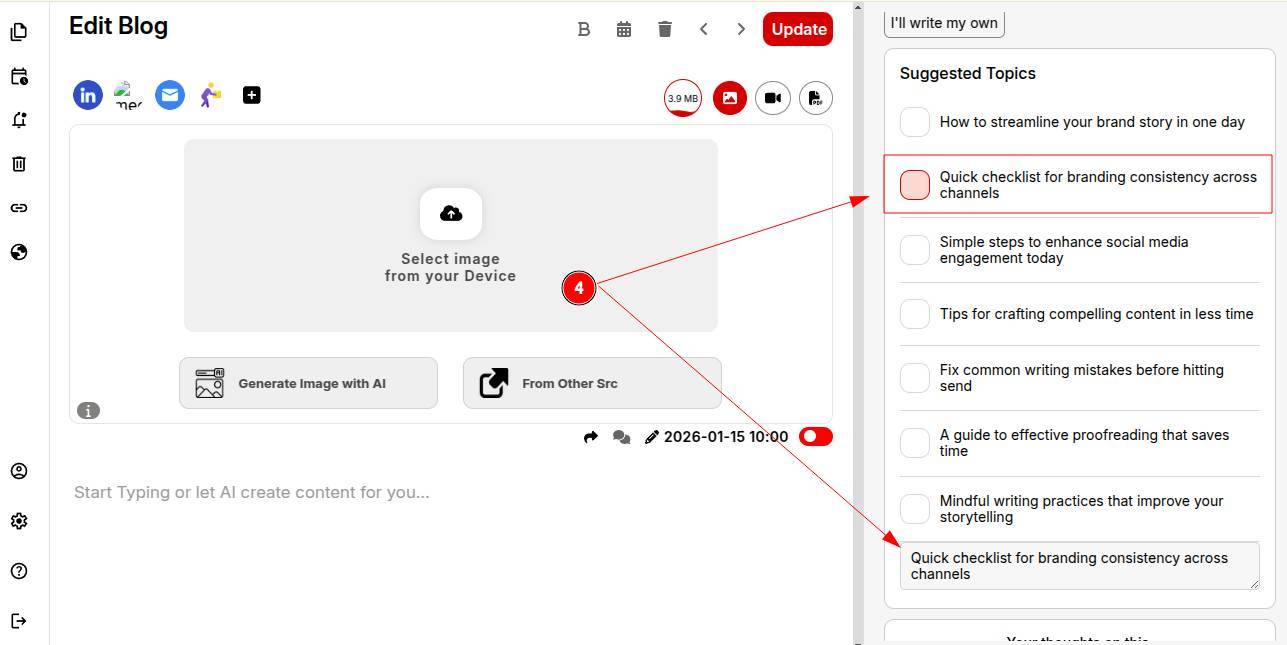Delete blog using header trash icon

[665, 29]
